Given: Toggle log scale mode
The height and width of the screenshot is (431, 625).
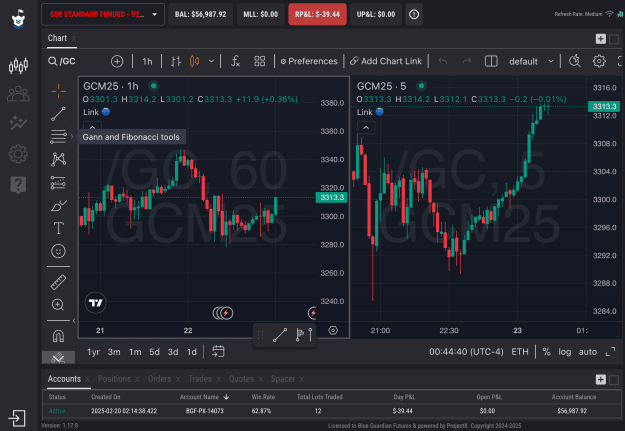Looking at the screenshot, I should pos(564,352).
